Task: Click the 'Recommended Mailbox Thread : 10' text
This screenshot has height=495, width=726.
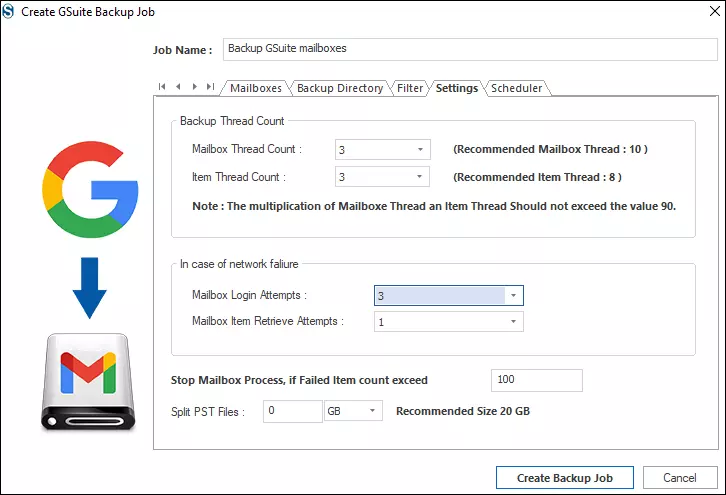Action: point(550,149)
